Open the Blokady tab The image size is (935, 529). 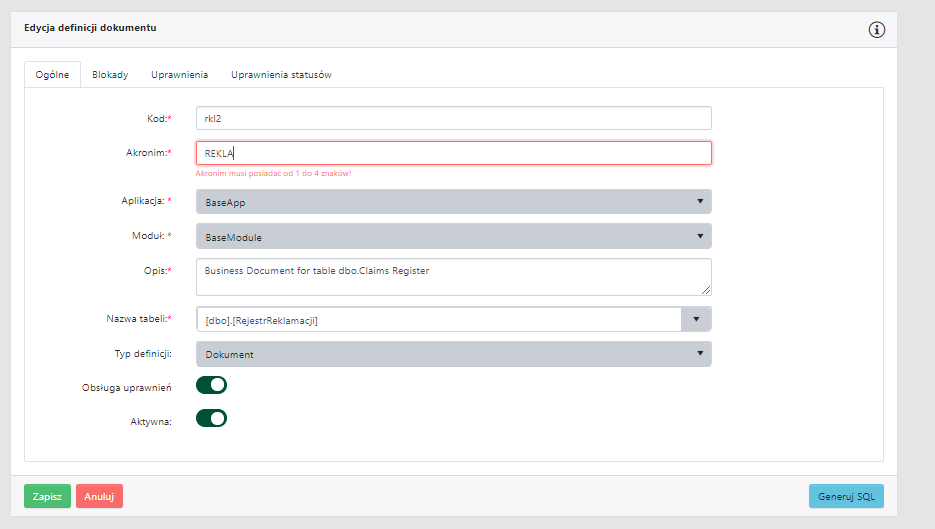click(x=110, y=75)
